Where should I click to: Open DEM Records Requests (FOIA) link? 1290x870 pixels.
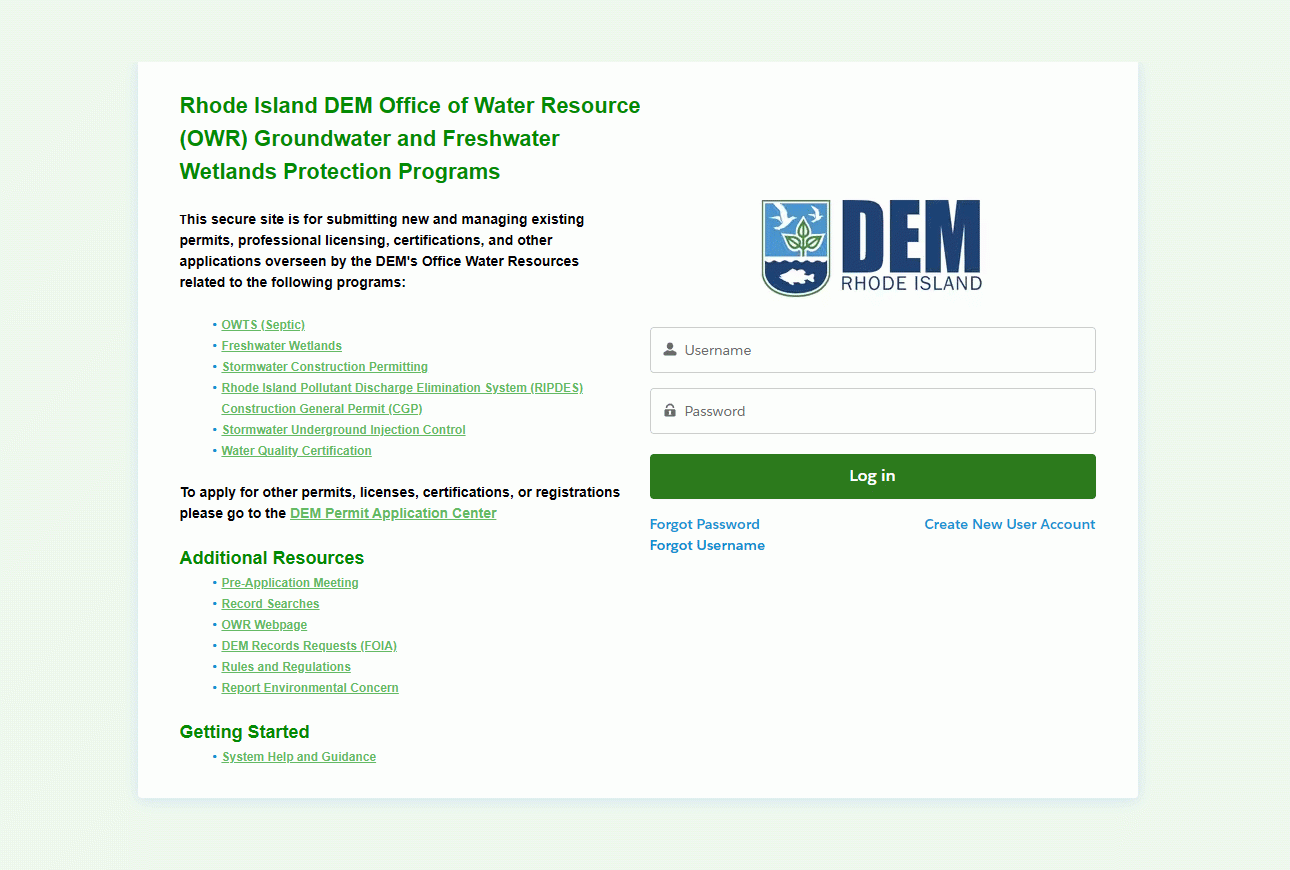(x=309, y=646)
